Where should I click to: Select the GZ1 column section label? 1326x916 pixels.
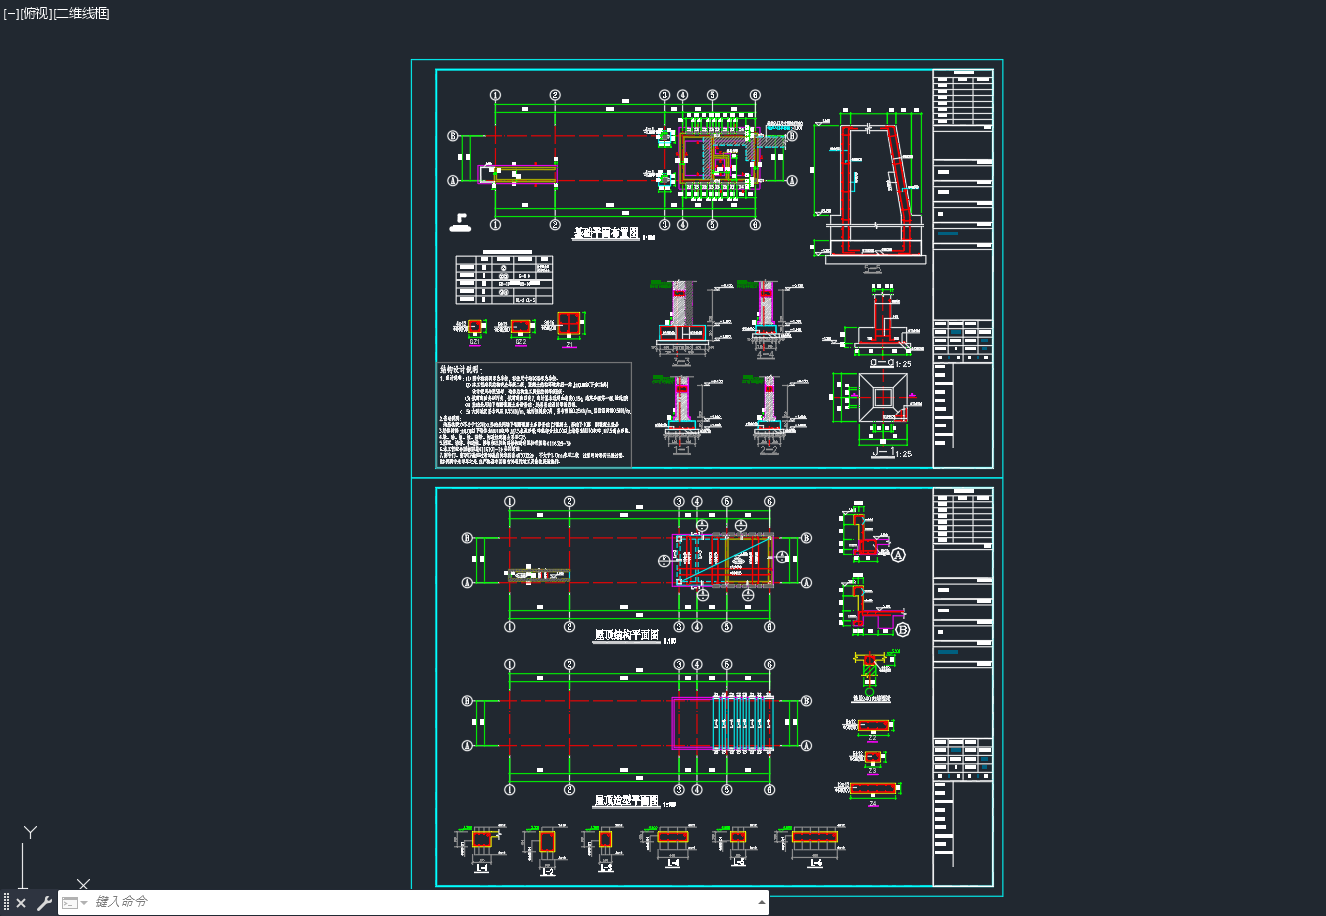click(475, 342)
